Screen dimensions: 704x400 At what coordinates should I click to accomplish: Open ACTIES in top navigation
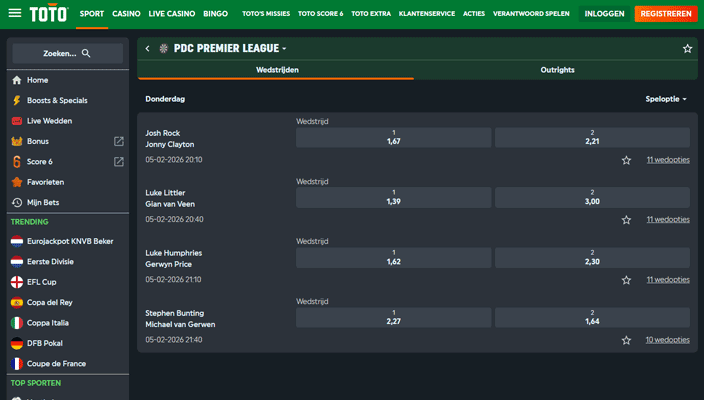[474, 14]
